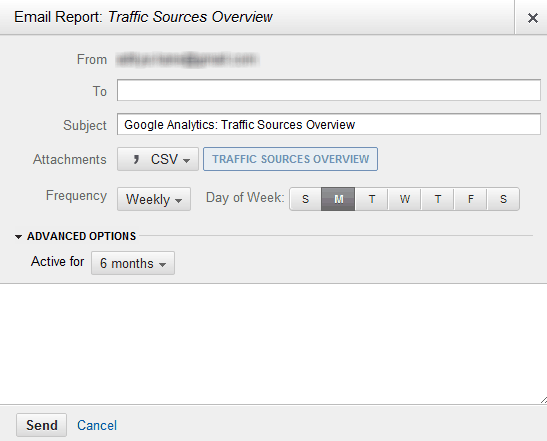
Task: Click the CSV file icon in Attachments
Action: click(136, 159)
